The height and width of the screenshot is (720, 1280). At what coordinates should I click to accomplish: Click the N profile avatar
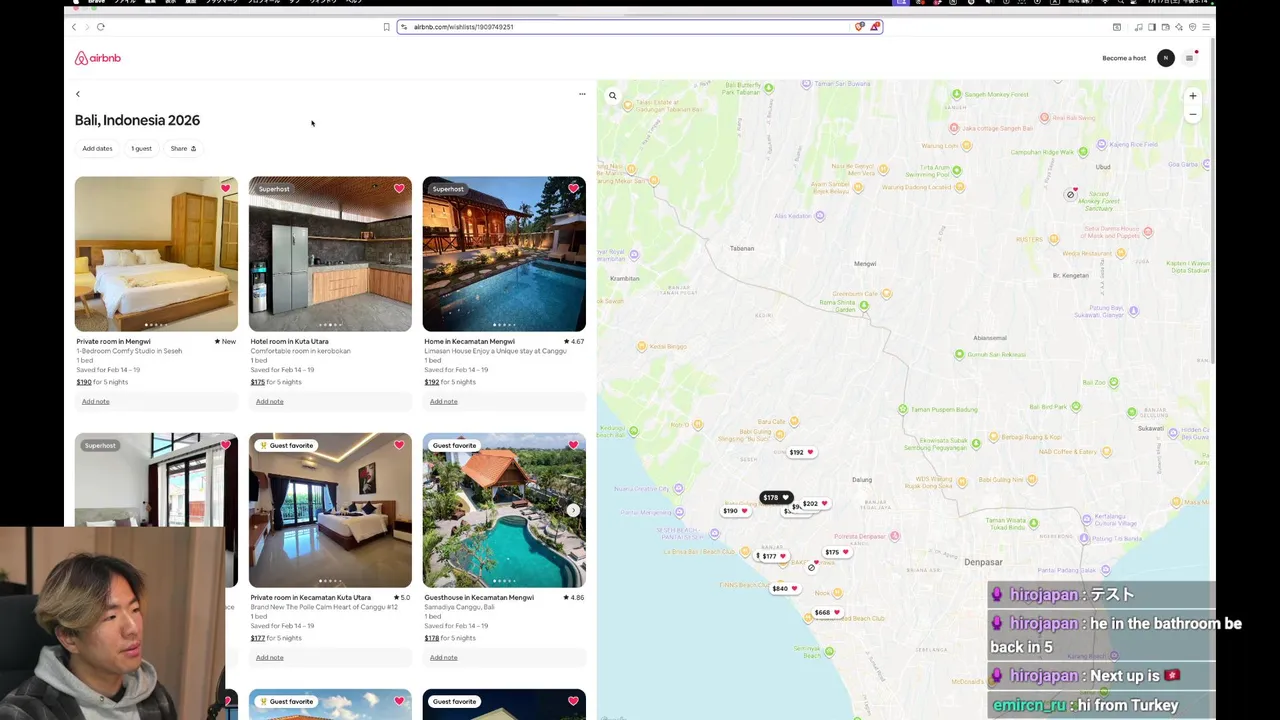tap(1165, 58)
